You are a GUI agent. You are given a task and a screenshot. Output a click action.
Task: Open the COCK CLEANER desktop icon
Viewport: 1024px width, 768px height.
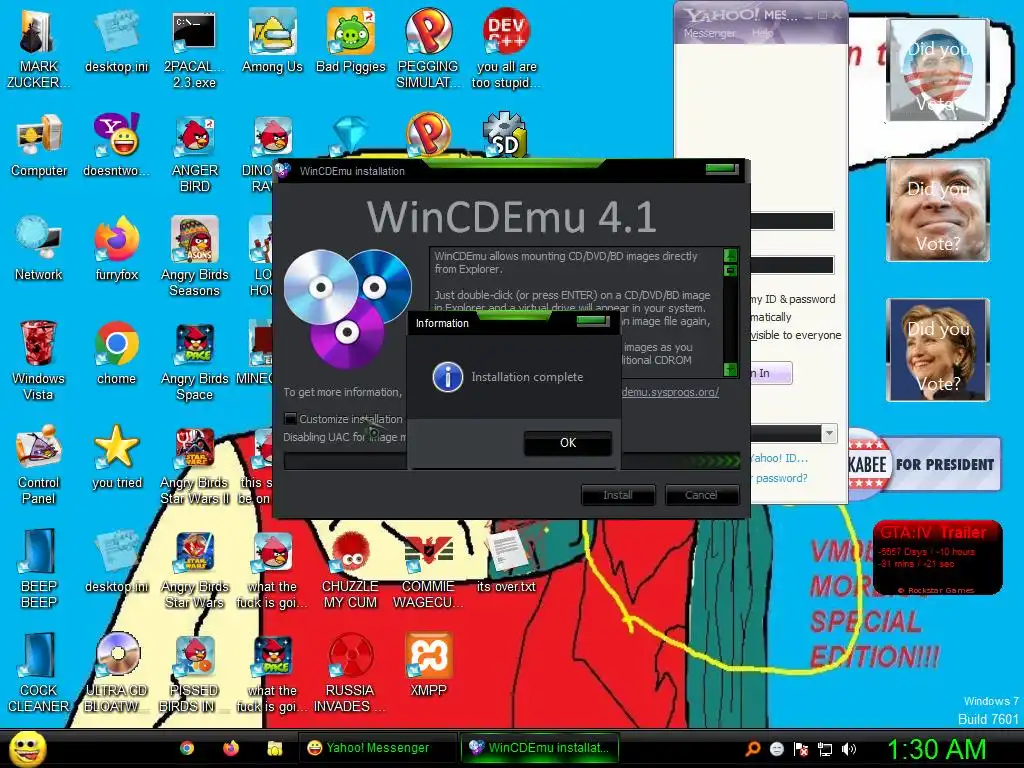39,672
